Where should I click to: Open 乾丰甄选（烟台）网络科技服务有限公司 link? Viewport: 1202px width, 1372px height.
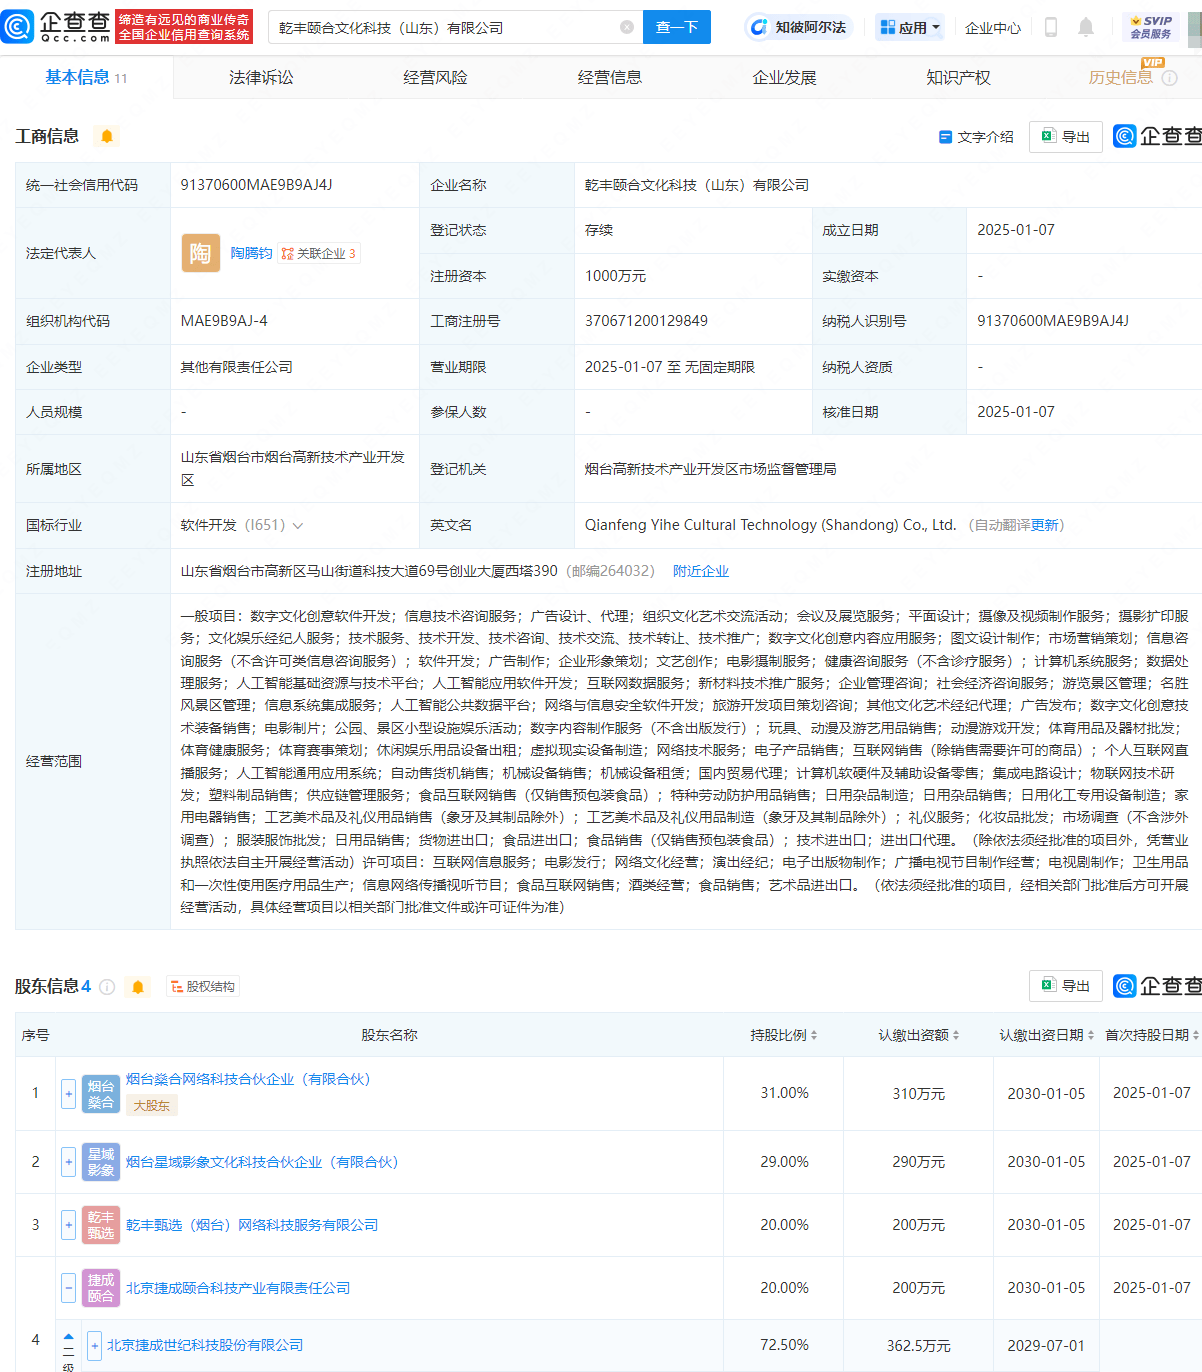[x=252, y=1225]
